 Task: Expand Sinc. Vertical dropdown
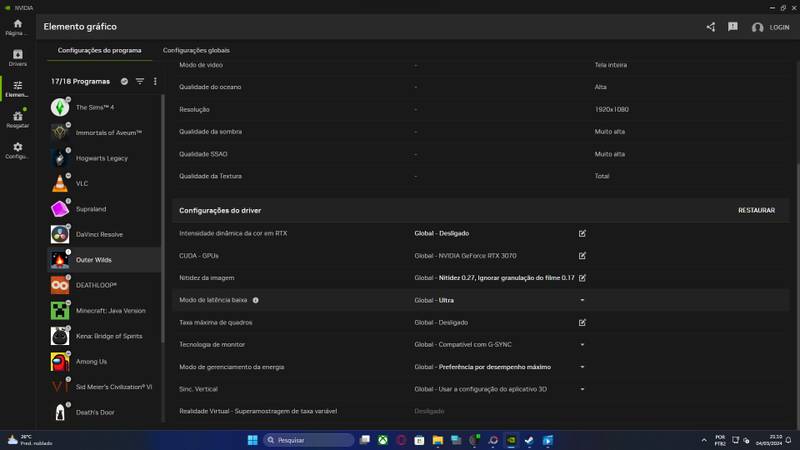pos(582,389)
